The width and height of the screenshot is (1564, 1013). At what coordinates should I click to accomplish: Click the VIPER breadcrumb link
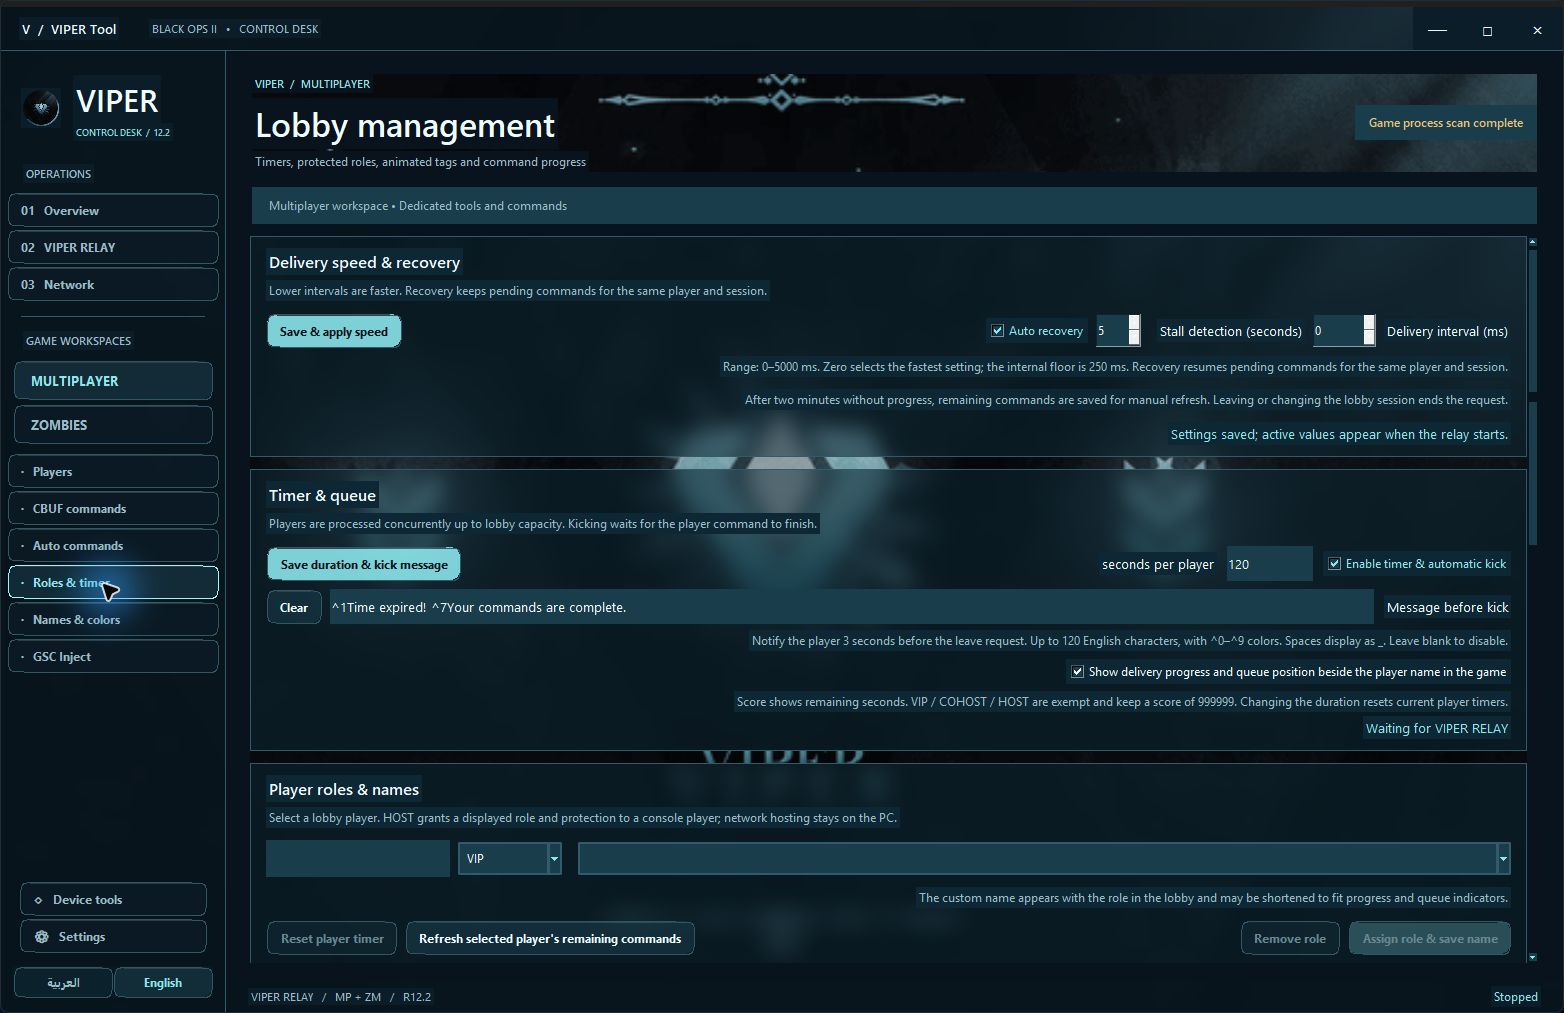tap(269, 84)
